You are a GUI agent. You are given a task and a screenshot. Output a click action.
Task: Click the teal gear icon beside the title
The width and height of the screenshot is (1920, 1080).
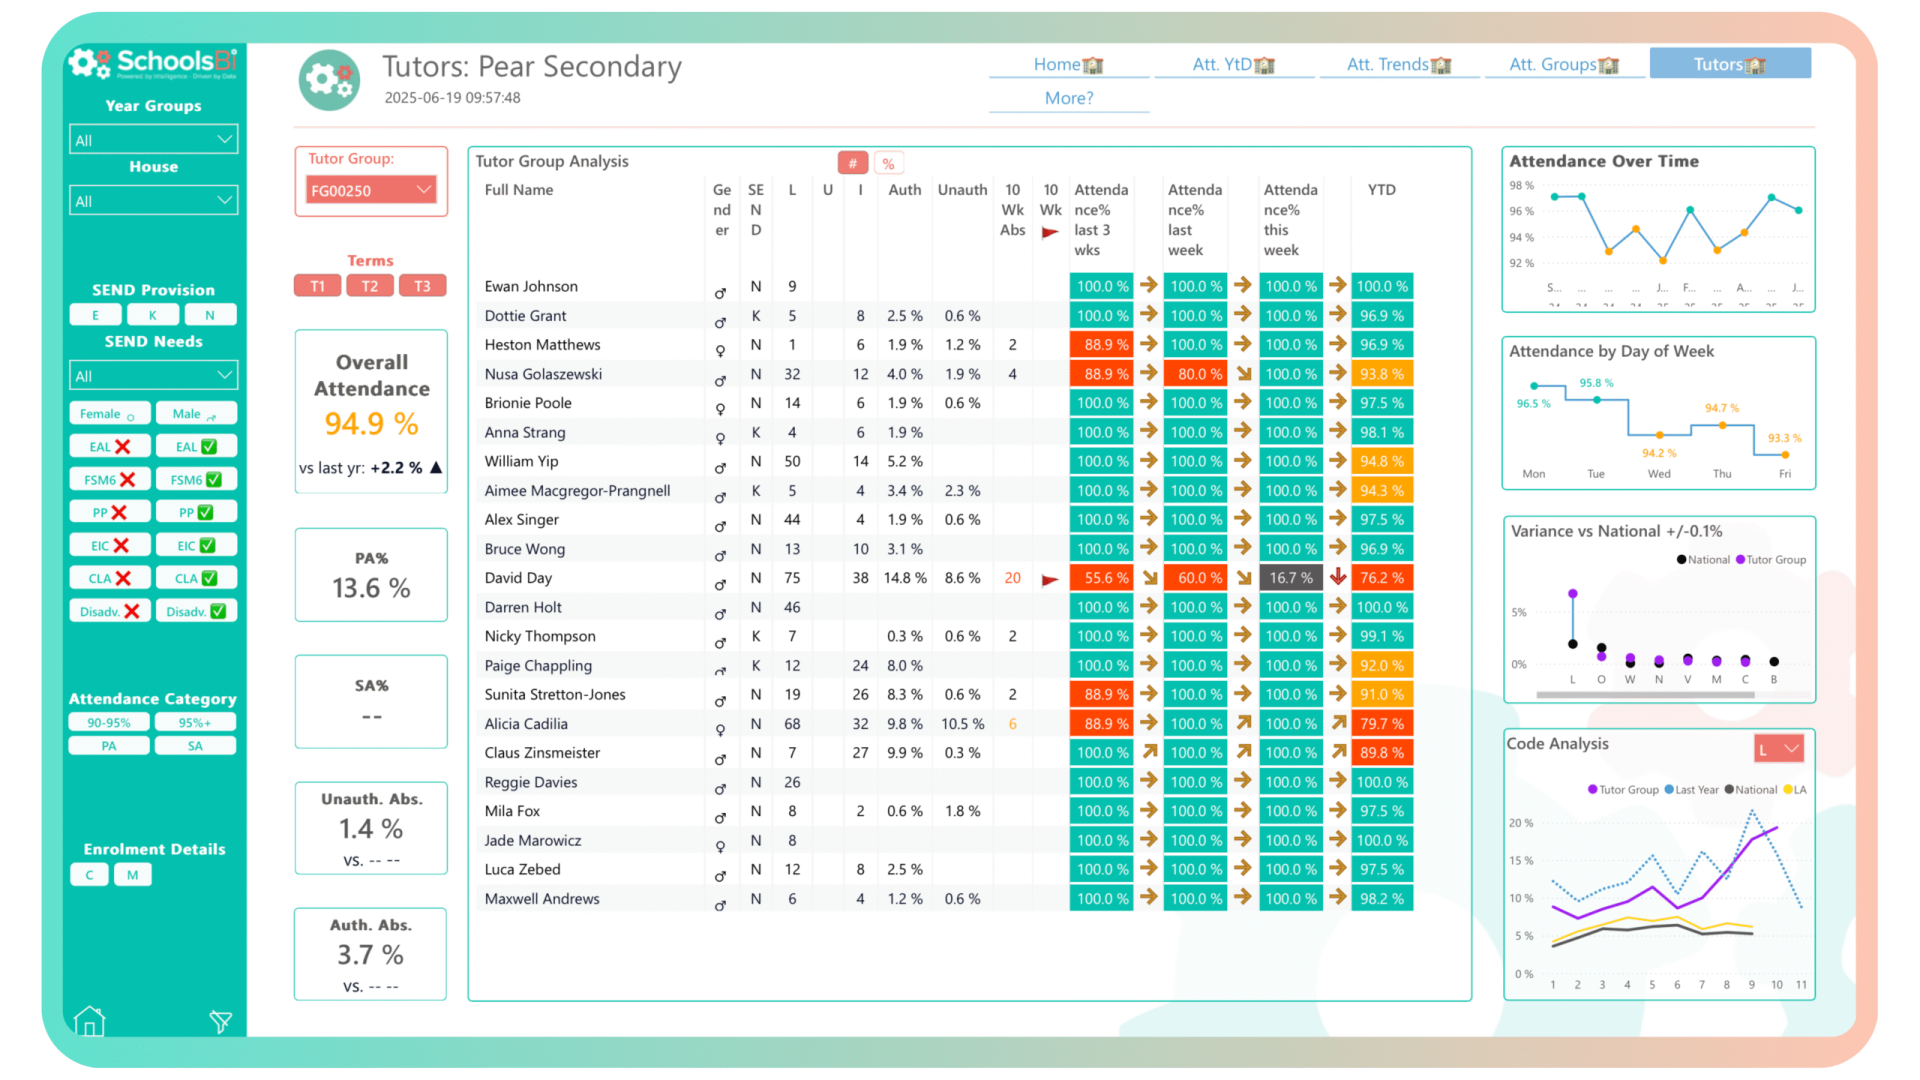point(329,79)
